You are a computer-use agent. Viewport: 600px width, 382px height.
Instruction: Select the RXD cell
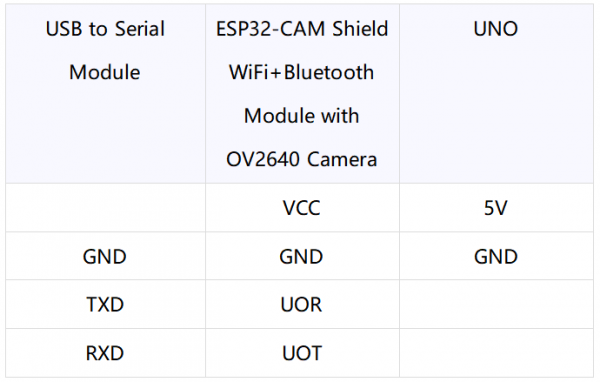tap(105, 353)
